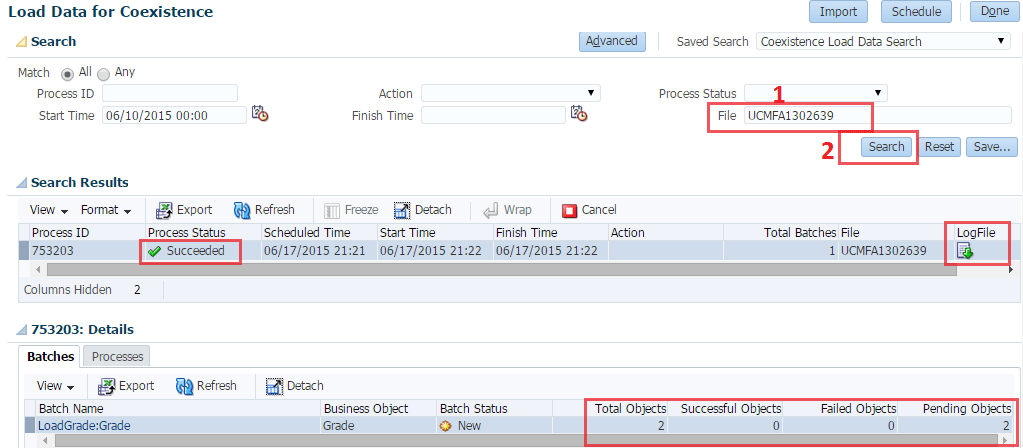Image resolution: width=1023 pixels, height=448 pixels.
Task: Refresh the Search Results table
Action: (x=264, y=210)
